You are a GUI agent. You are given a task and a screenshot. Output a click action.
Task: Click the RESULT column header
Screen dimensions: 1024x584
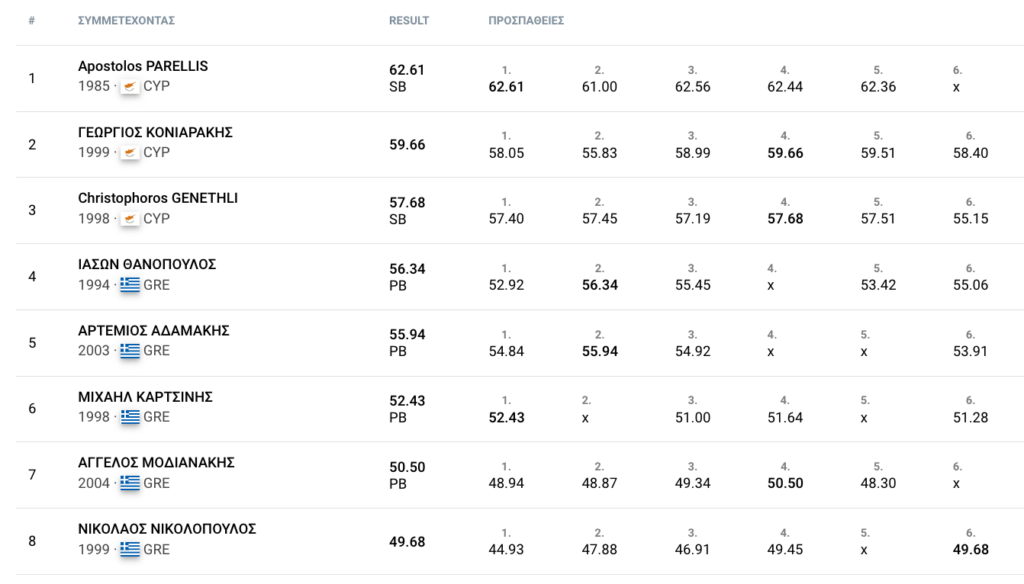tap(409, 21)
